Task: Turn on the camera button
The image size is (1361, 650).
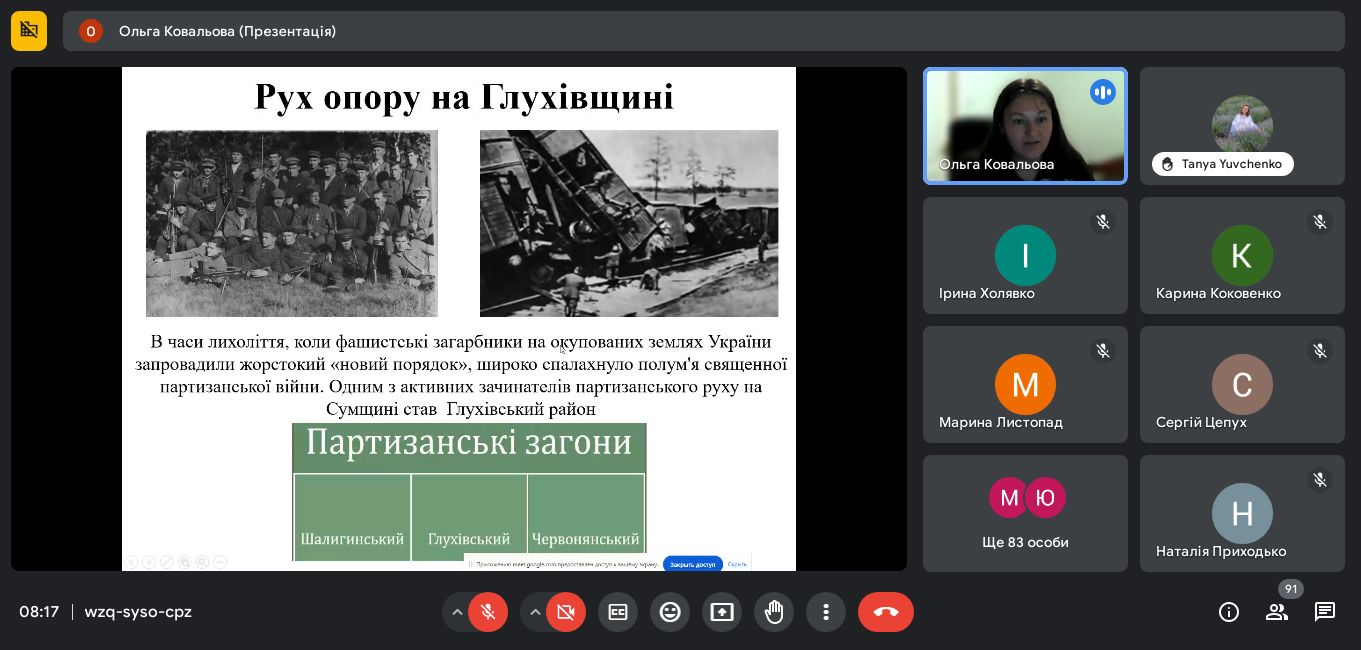Action: pyautogui.click(x=566, y=612)
